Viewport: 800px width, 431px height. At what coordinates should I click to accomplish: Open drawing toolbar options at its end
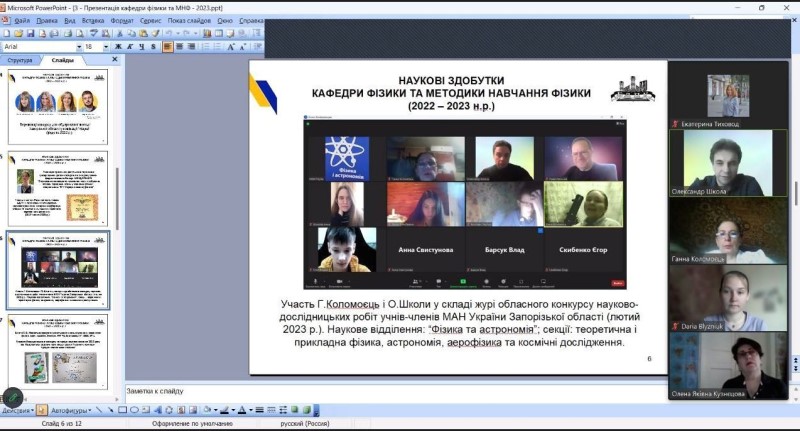(x=316, y=410)
